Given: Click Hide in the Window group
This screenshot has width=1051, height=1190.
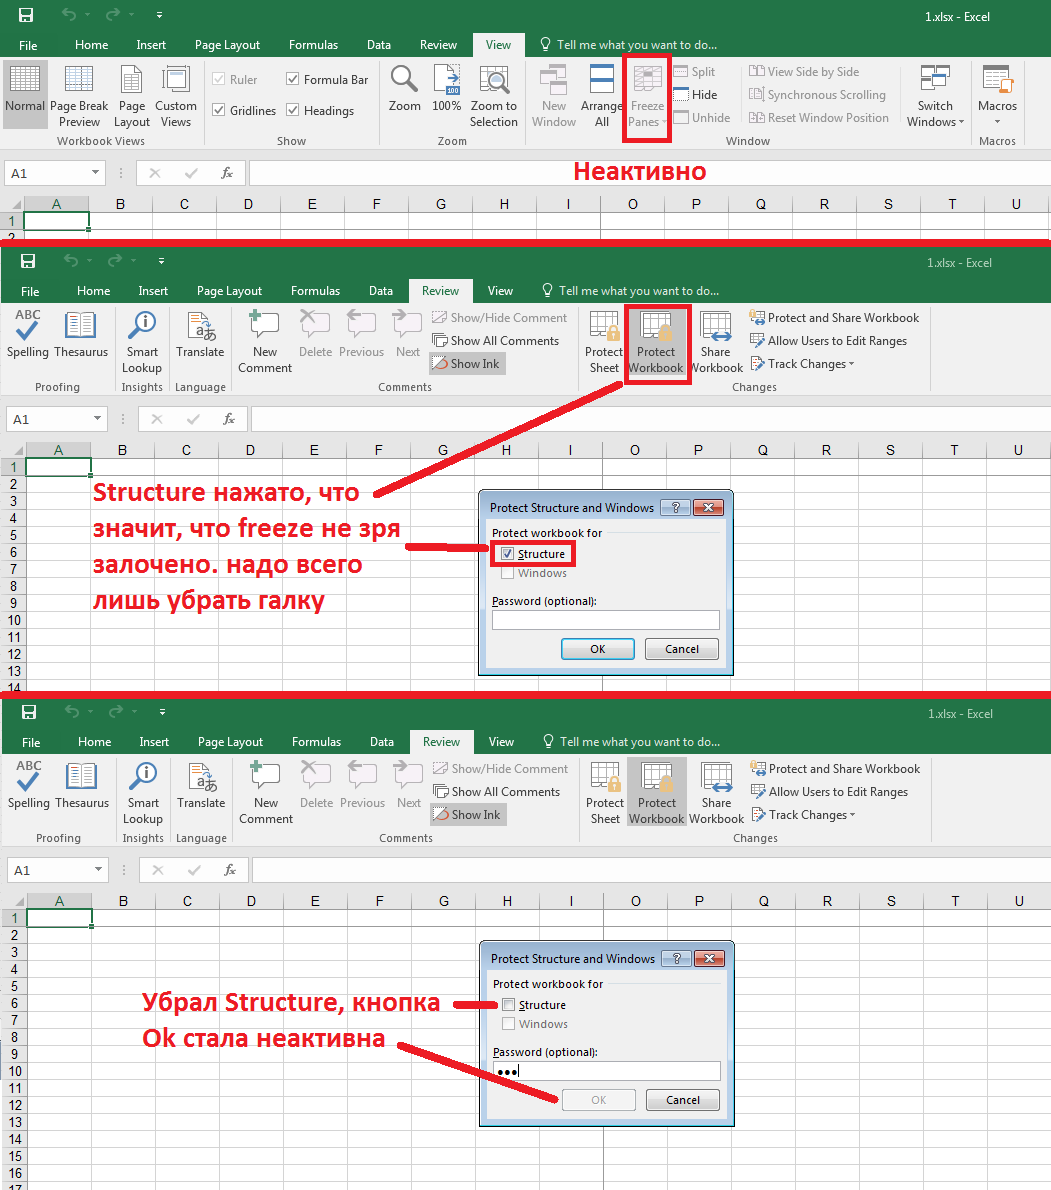Looking at the screenshot, I should pos(695,94).
